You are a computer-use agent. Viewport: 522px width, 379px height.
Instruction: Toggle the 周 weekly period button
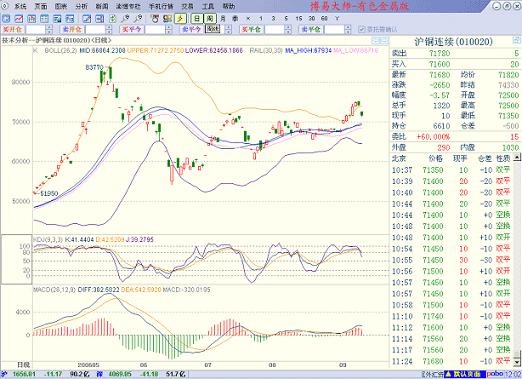210,19
